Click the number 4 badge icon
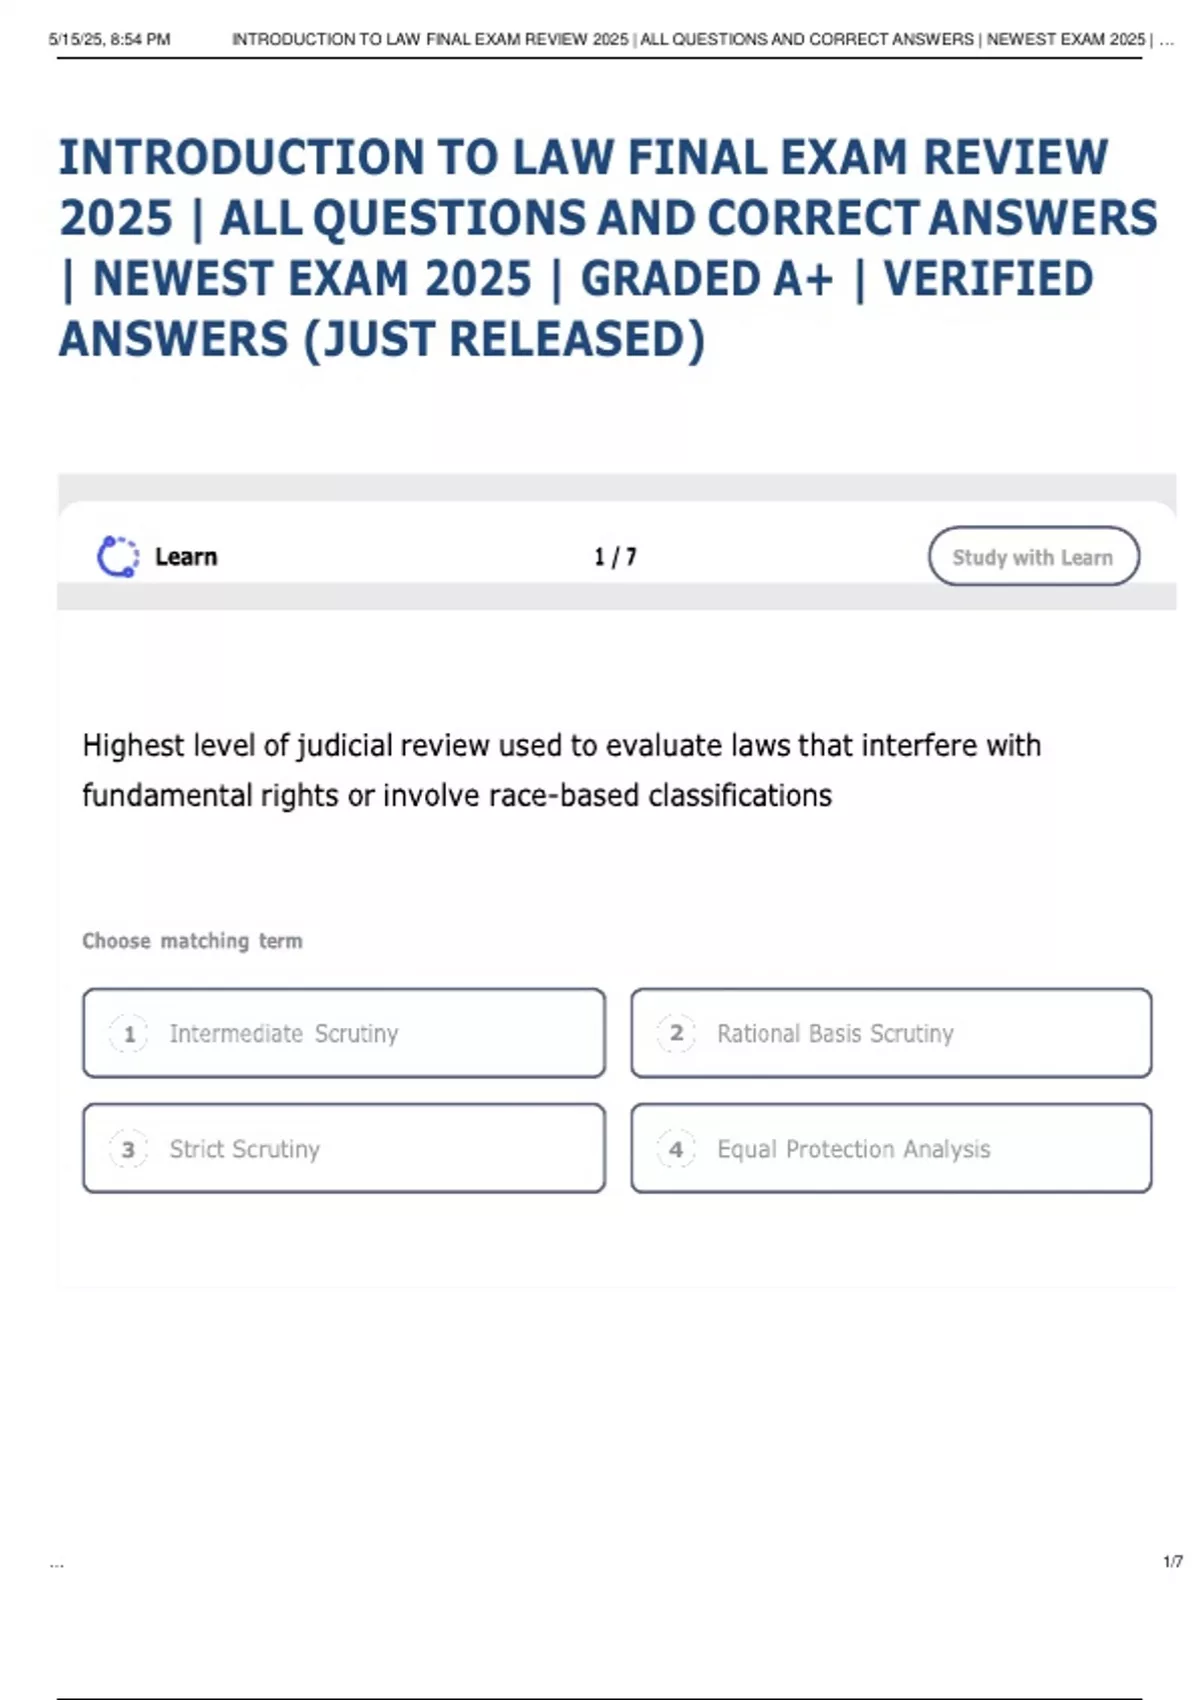This screenshot has height=1700, width=1200. [676, 1150]
